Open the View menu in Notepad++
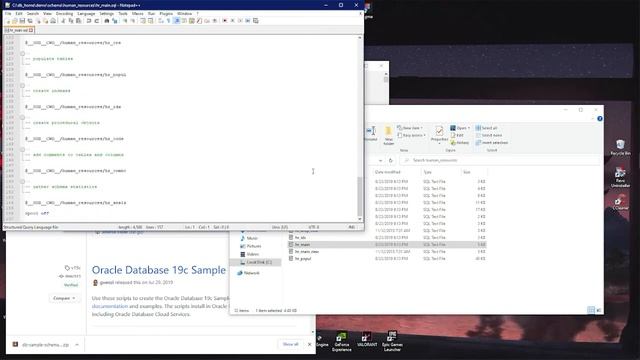The image size is (640, 360). (x=47, y=13)
